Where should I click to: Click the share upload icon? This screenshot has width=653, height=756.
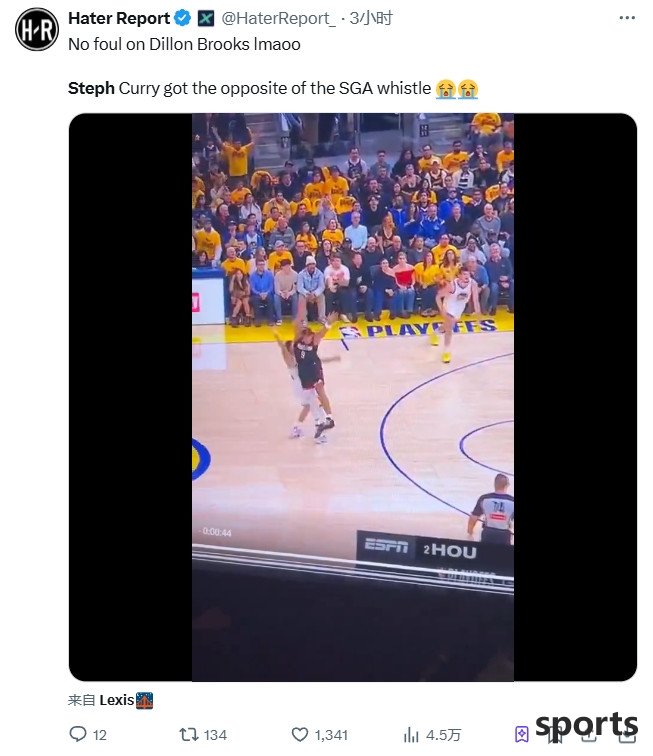coord(590,735)
